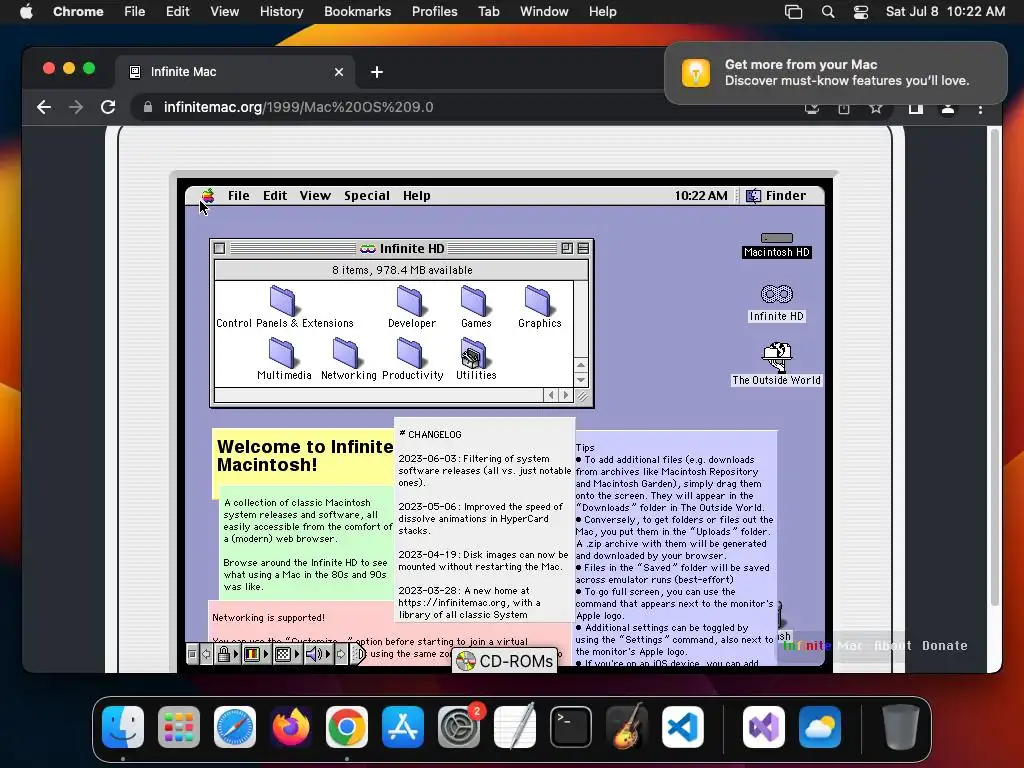Open the Finder application menu
This screenshot has width=1024, height=768.
(x=776, y=195)
